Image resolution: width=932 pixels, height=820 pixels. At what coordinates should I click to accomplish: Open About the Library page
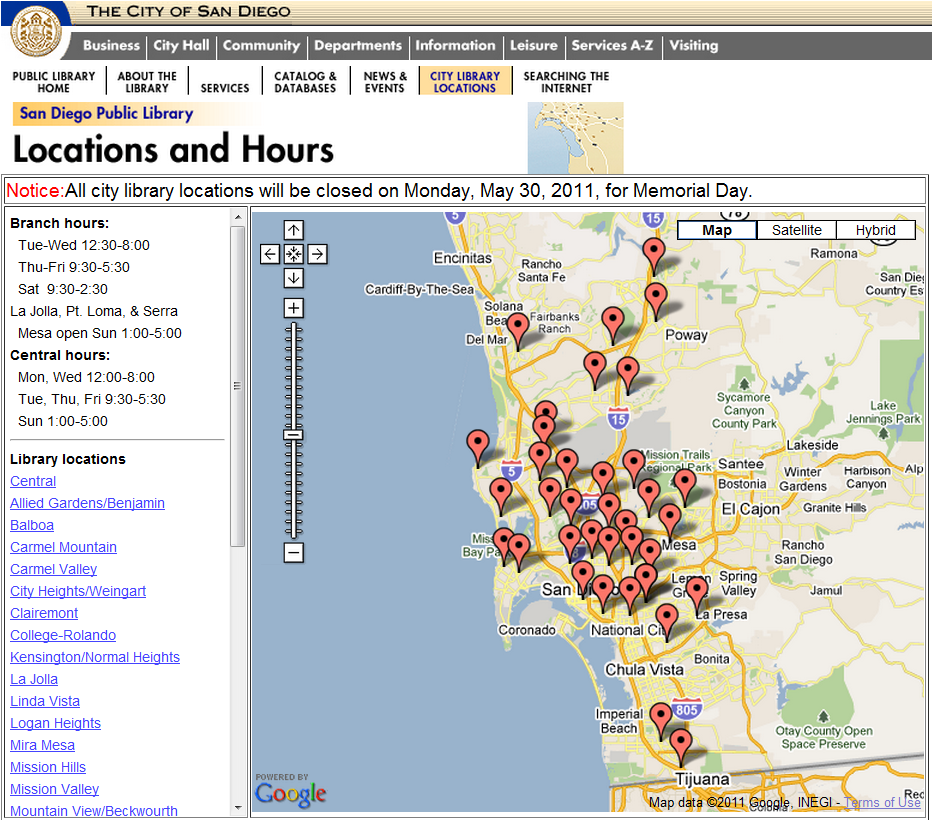pyautogui.click(x=147, y=82)
